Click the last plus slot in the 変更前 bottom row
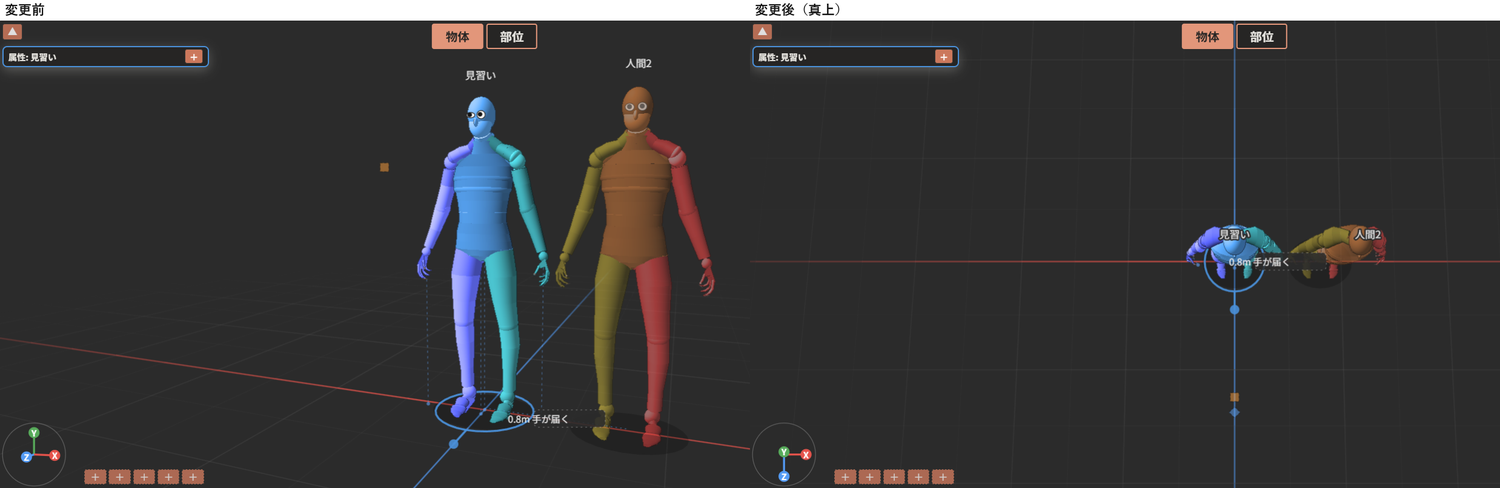Screen dimensions: 1500x488 point(193,477)
